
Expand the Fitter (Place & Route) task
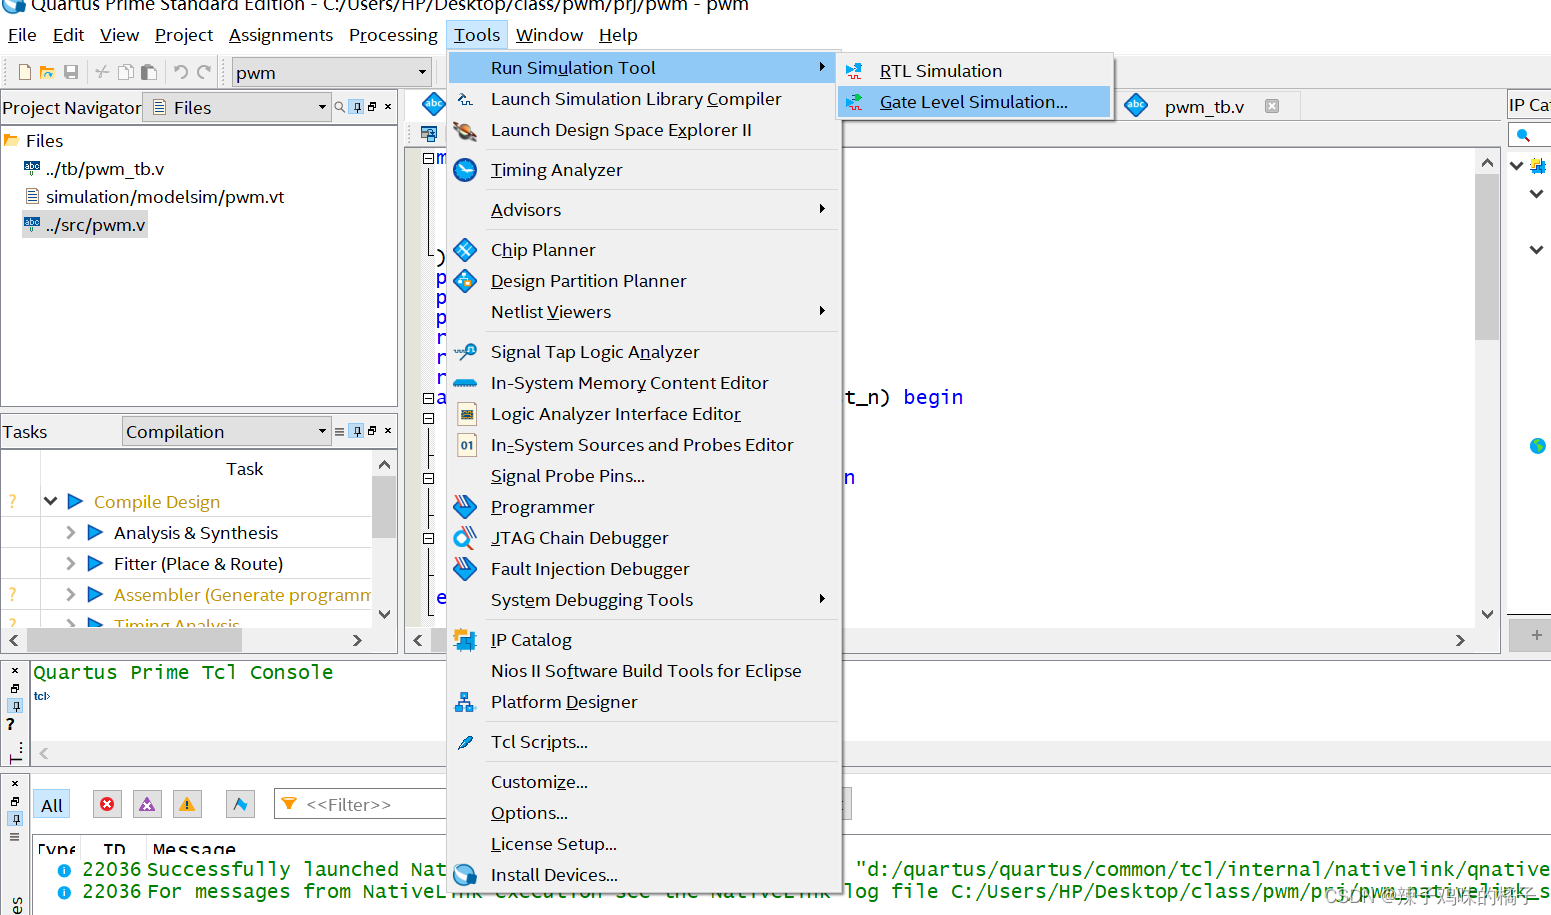(70, 563)
